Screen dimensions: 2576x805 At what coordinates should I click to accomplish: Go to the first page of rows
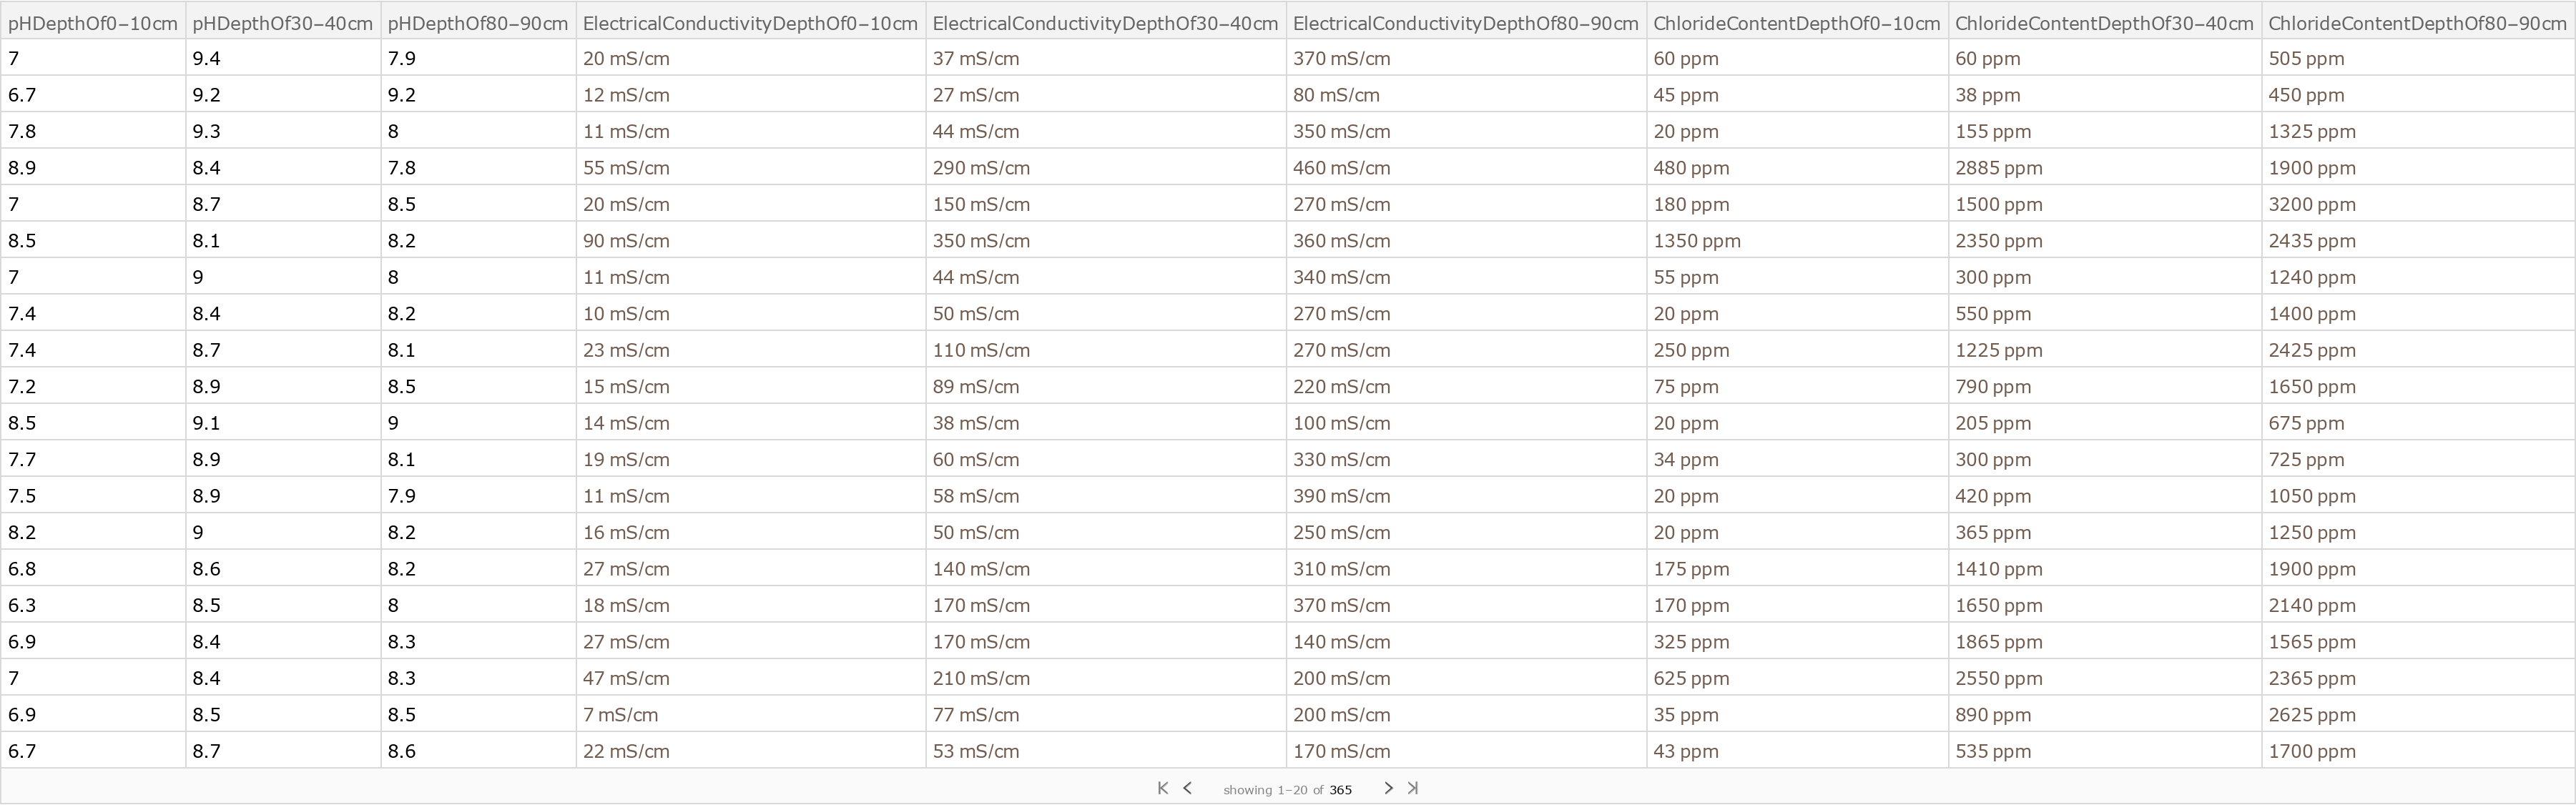(x=1162, y=788)
